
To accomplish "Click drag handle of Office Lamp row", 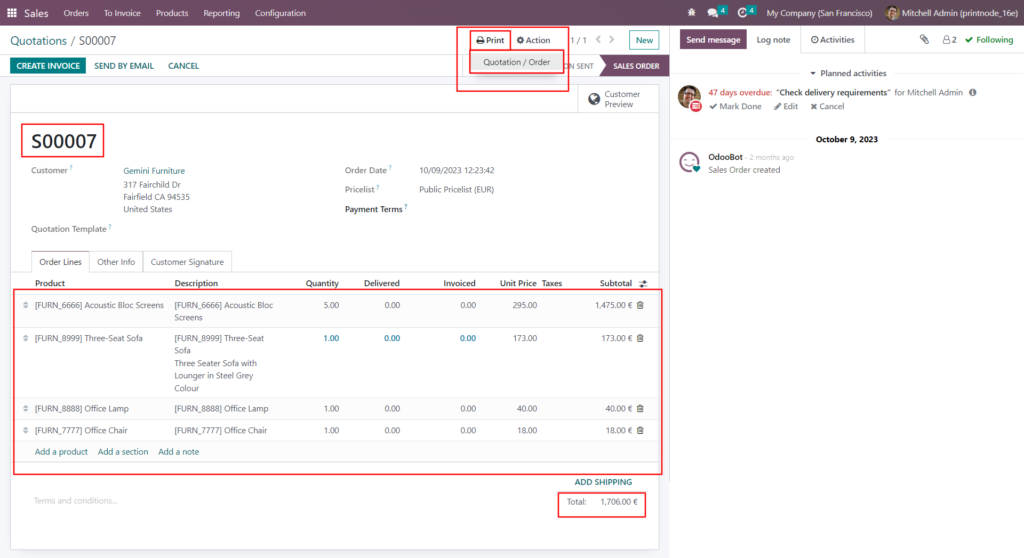I will tap(25, 409).
